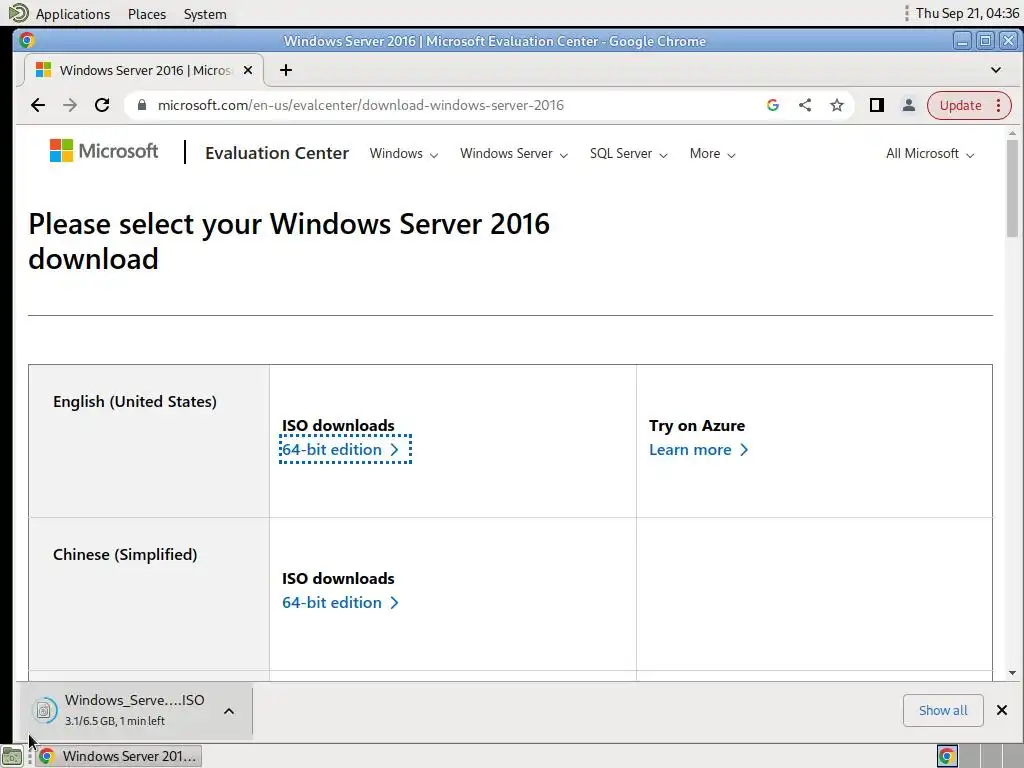Open Azure Learn more link

click(698, 449)
